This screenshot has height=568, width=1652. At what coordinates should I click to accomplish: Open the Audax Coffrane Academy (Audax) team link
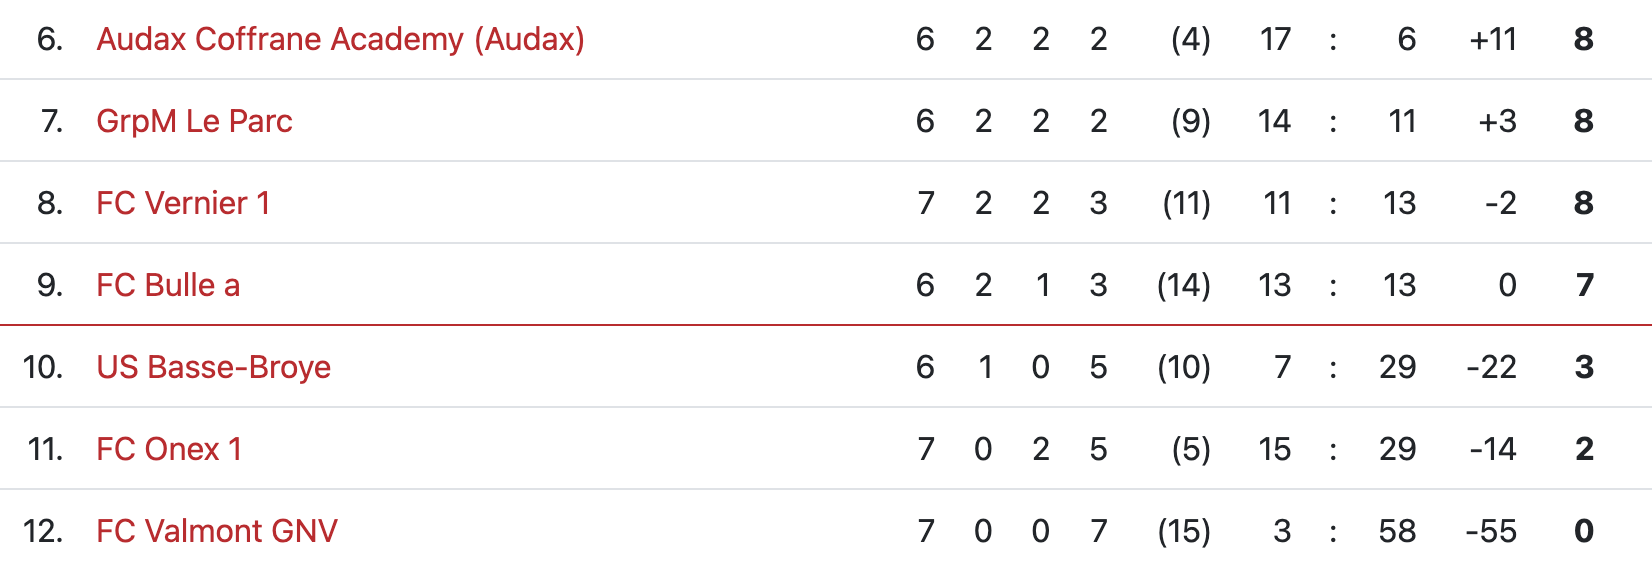pyautogui.click(x=340, y=39)
